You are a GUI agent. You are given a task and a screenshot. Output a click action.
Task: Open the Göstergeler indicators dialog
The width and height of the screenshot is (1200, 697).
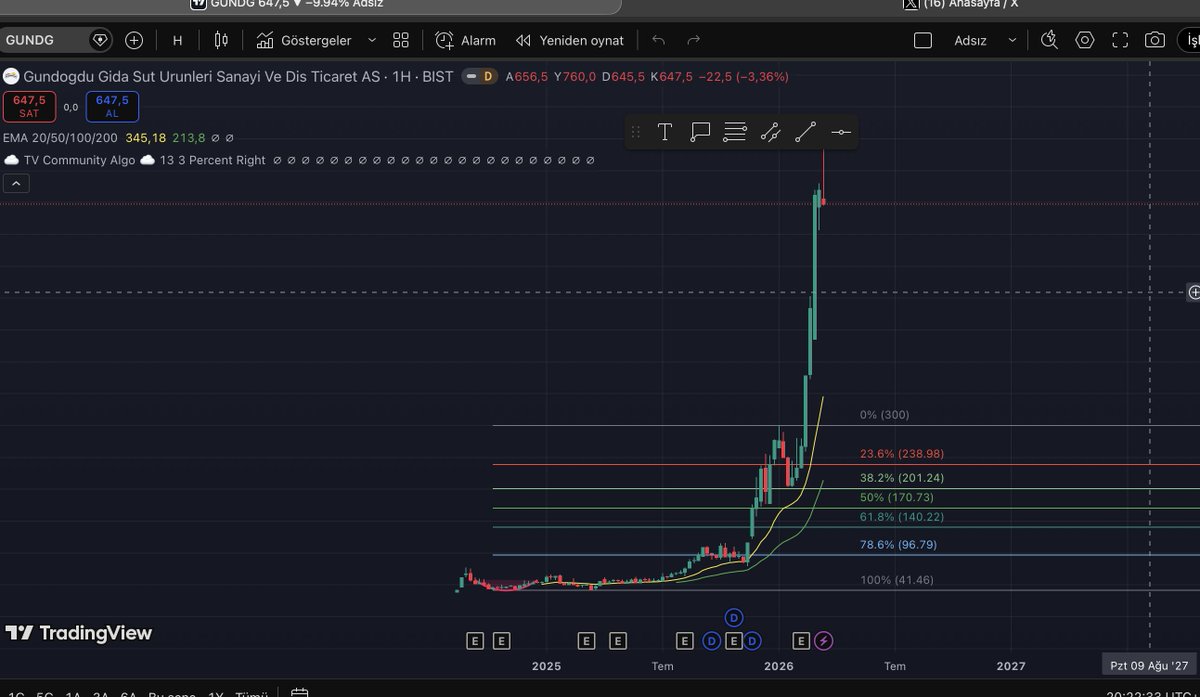click(x=305, y=41)
